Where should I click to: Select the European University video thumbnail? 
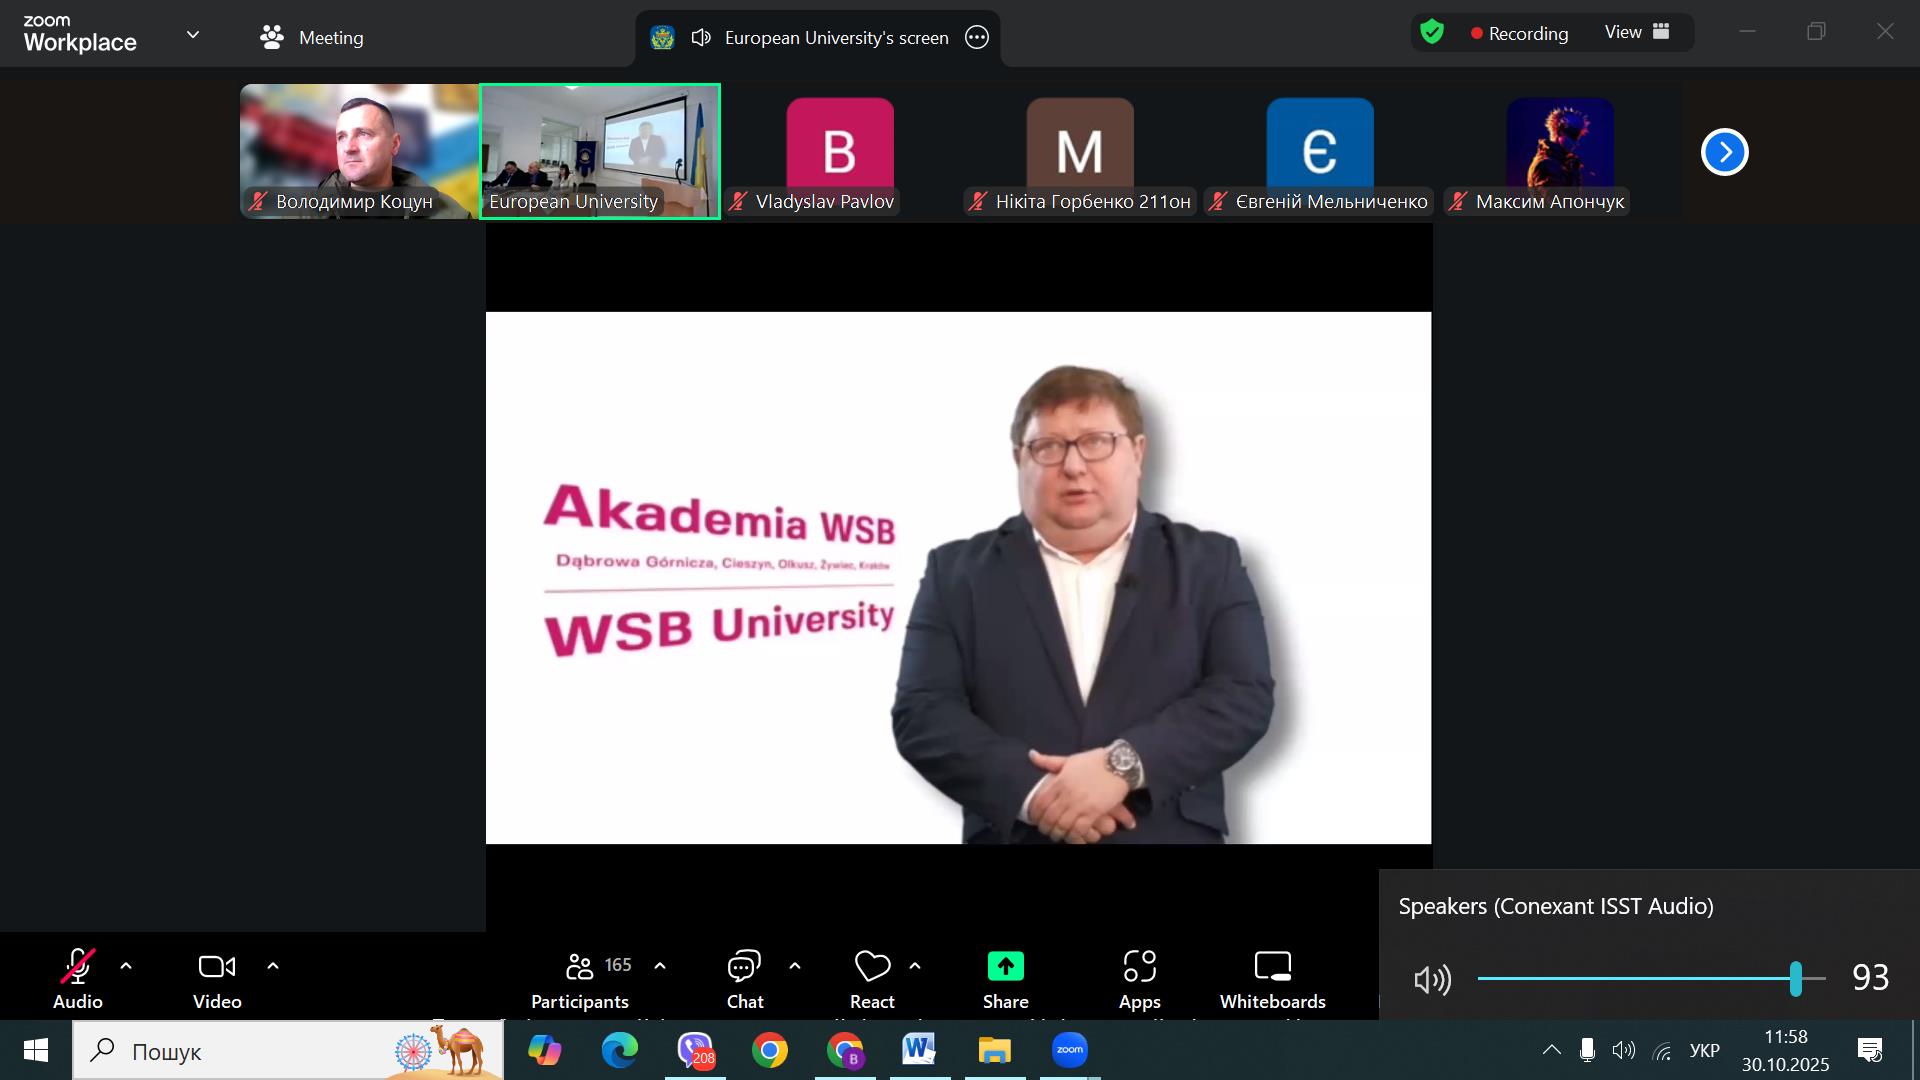pos(600,150)
